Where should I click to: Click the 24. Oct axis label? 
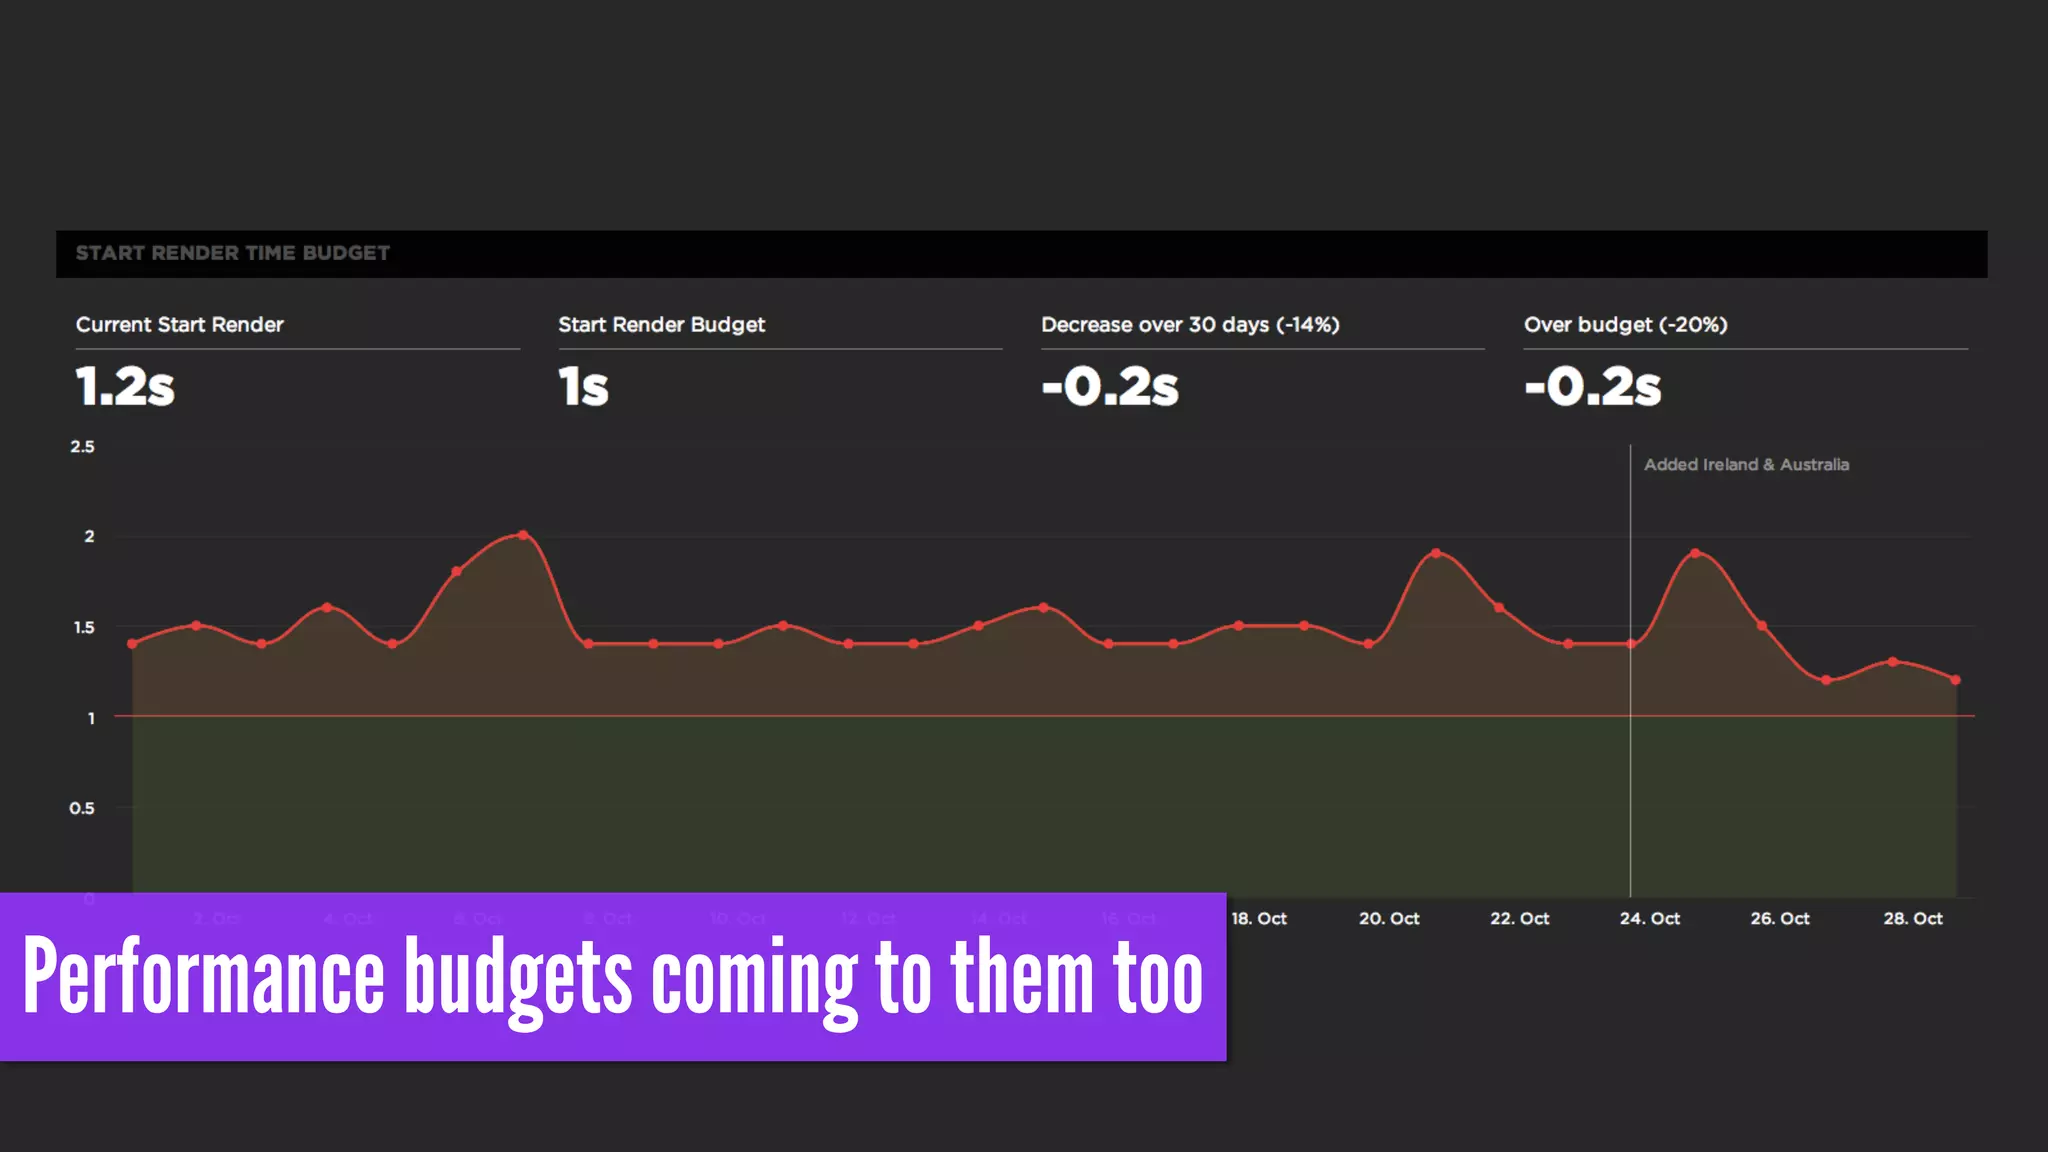pos(1649,919)
